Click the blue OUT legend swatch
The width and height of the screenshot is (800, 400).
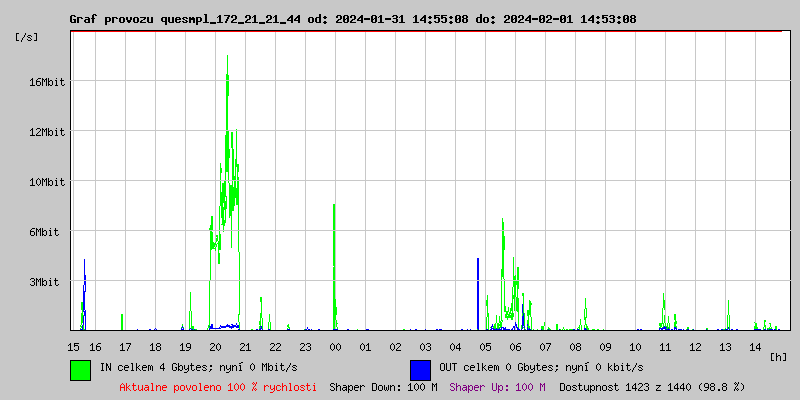[420, 369]
